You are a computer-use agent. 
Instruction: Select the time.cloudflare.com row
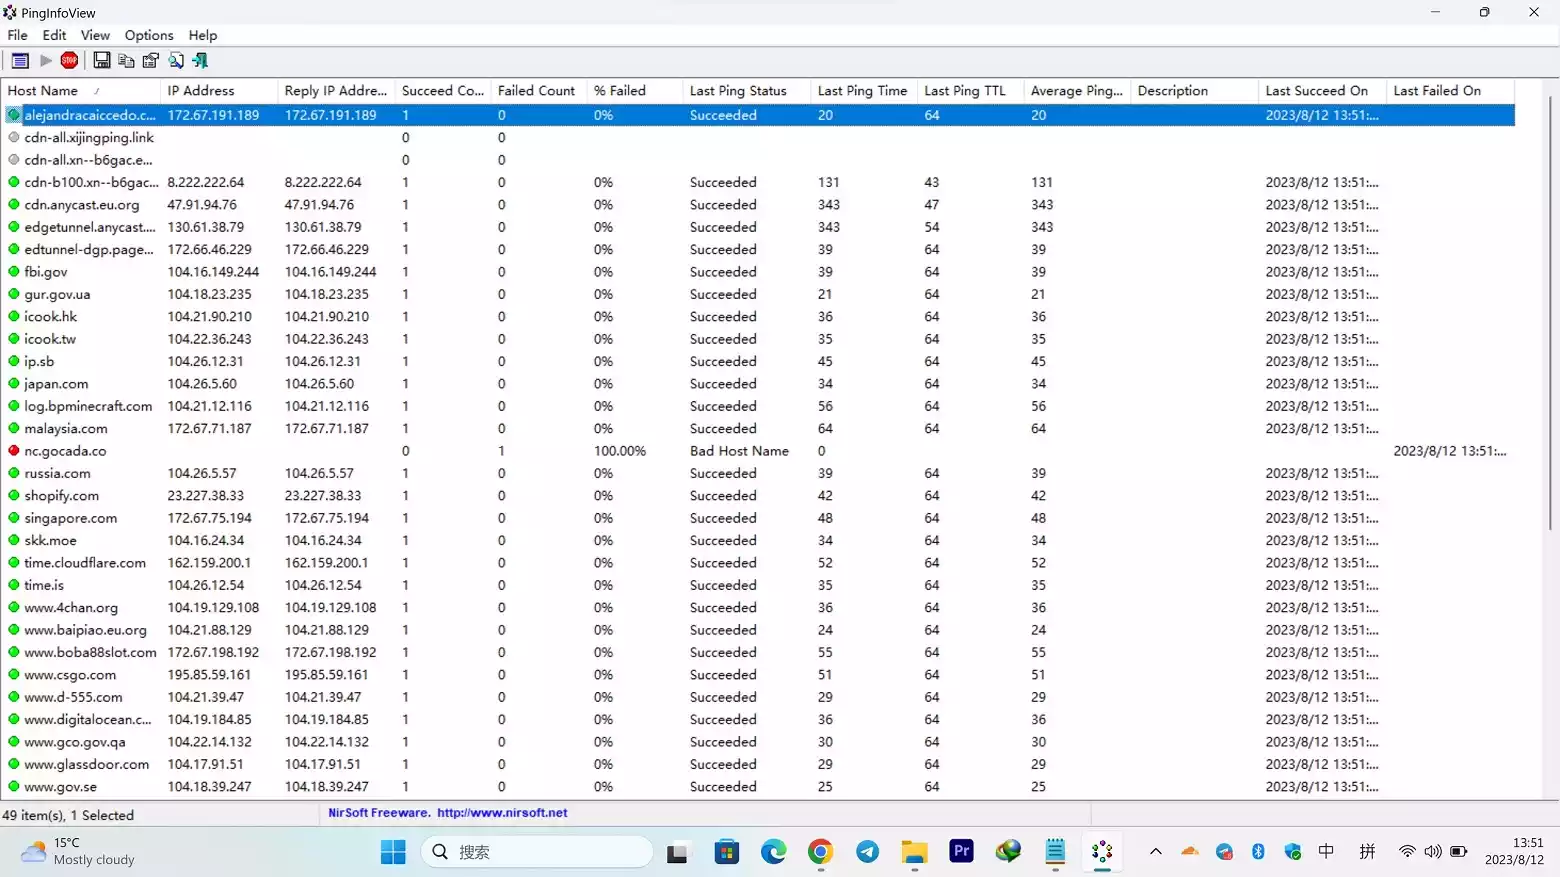pyautogui.click(x=758, y=563)
